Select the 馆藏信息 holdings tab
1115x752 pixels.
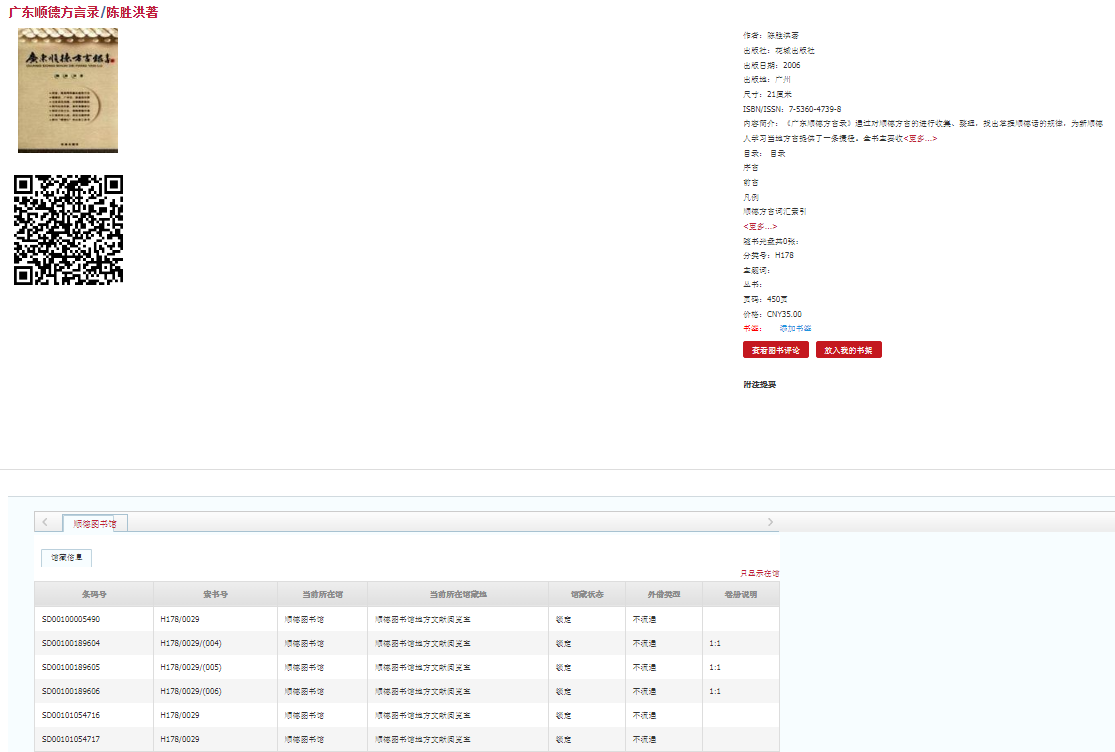(66, 558)
